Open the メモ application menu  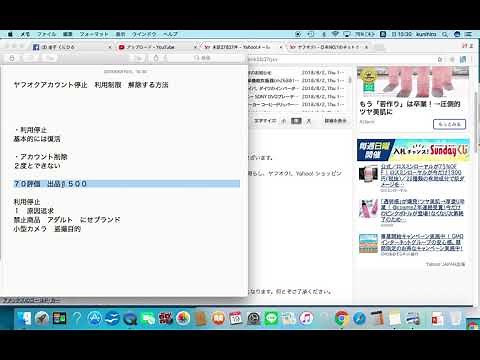[25, 34]
